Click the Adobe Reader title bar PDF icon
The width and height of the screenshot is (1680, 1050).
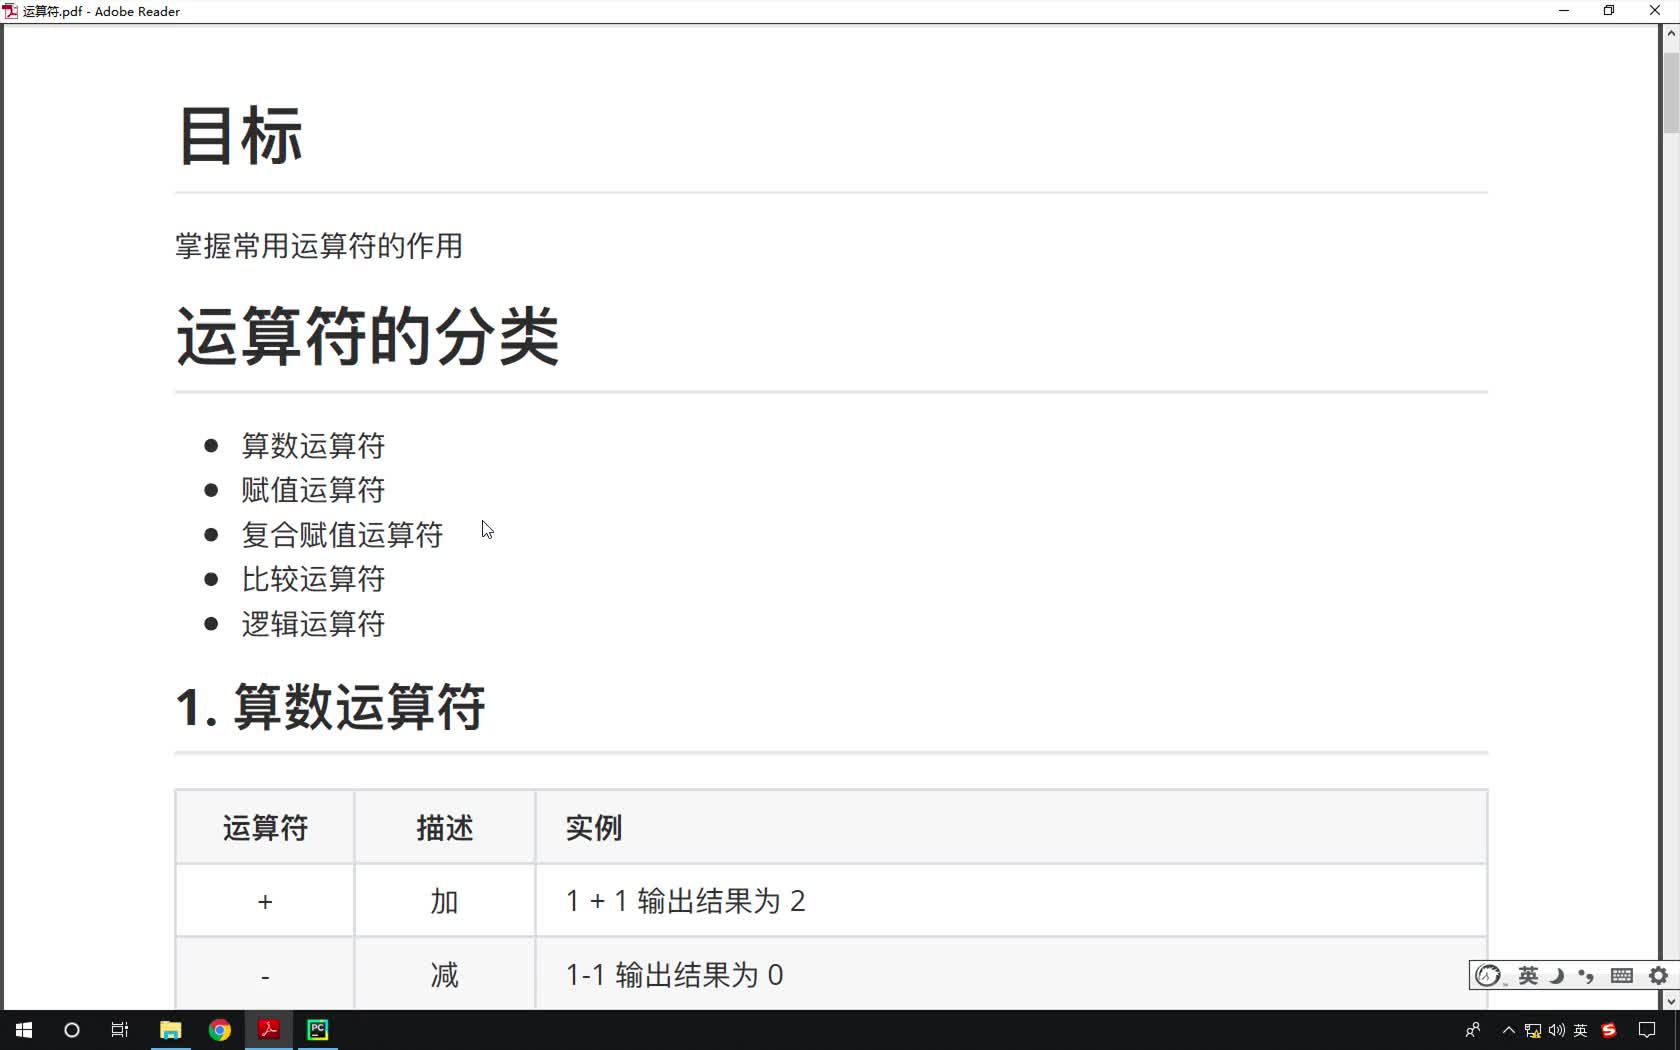[10, 11]
